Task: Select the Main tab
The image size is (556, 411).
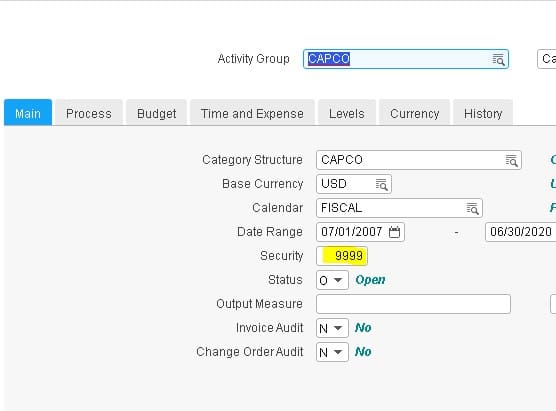Action: (28, 113)
